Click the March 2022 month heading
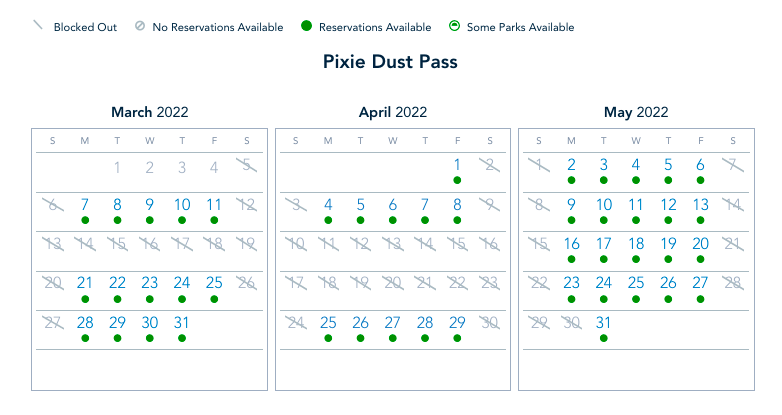 click(x=149, y=113)
